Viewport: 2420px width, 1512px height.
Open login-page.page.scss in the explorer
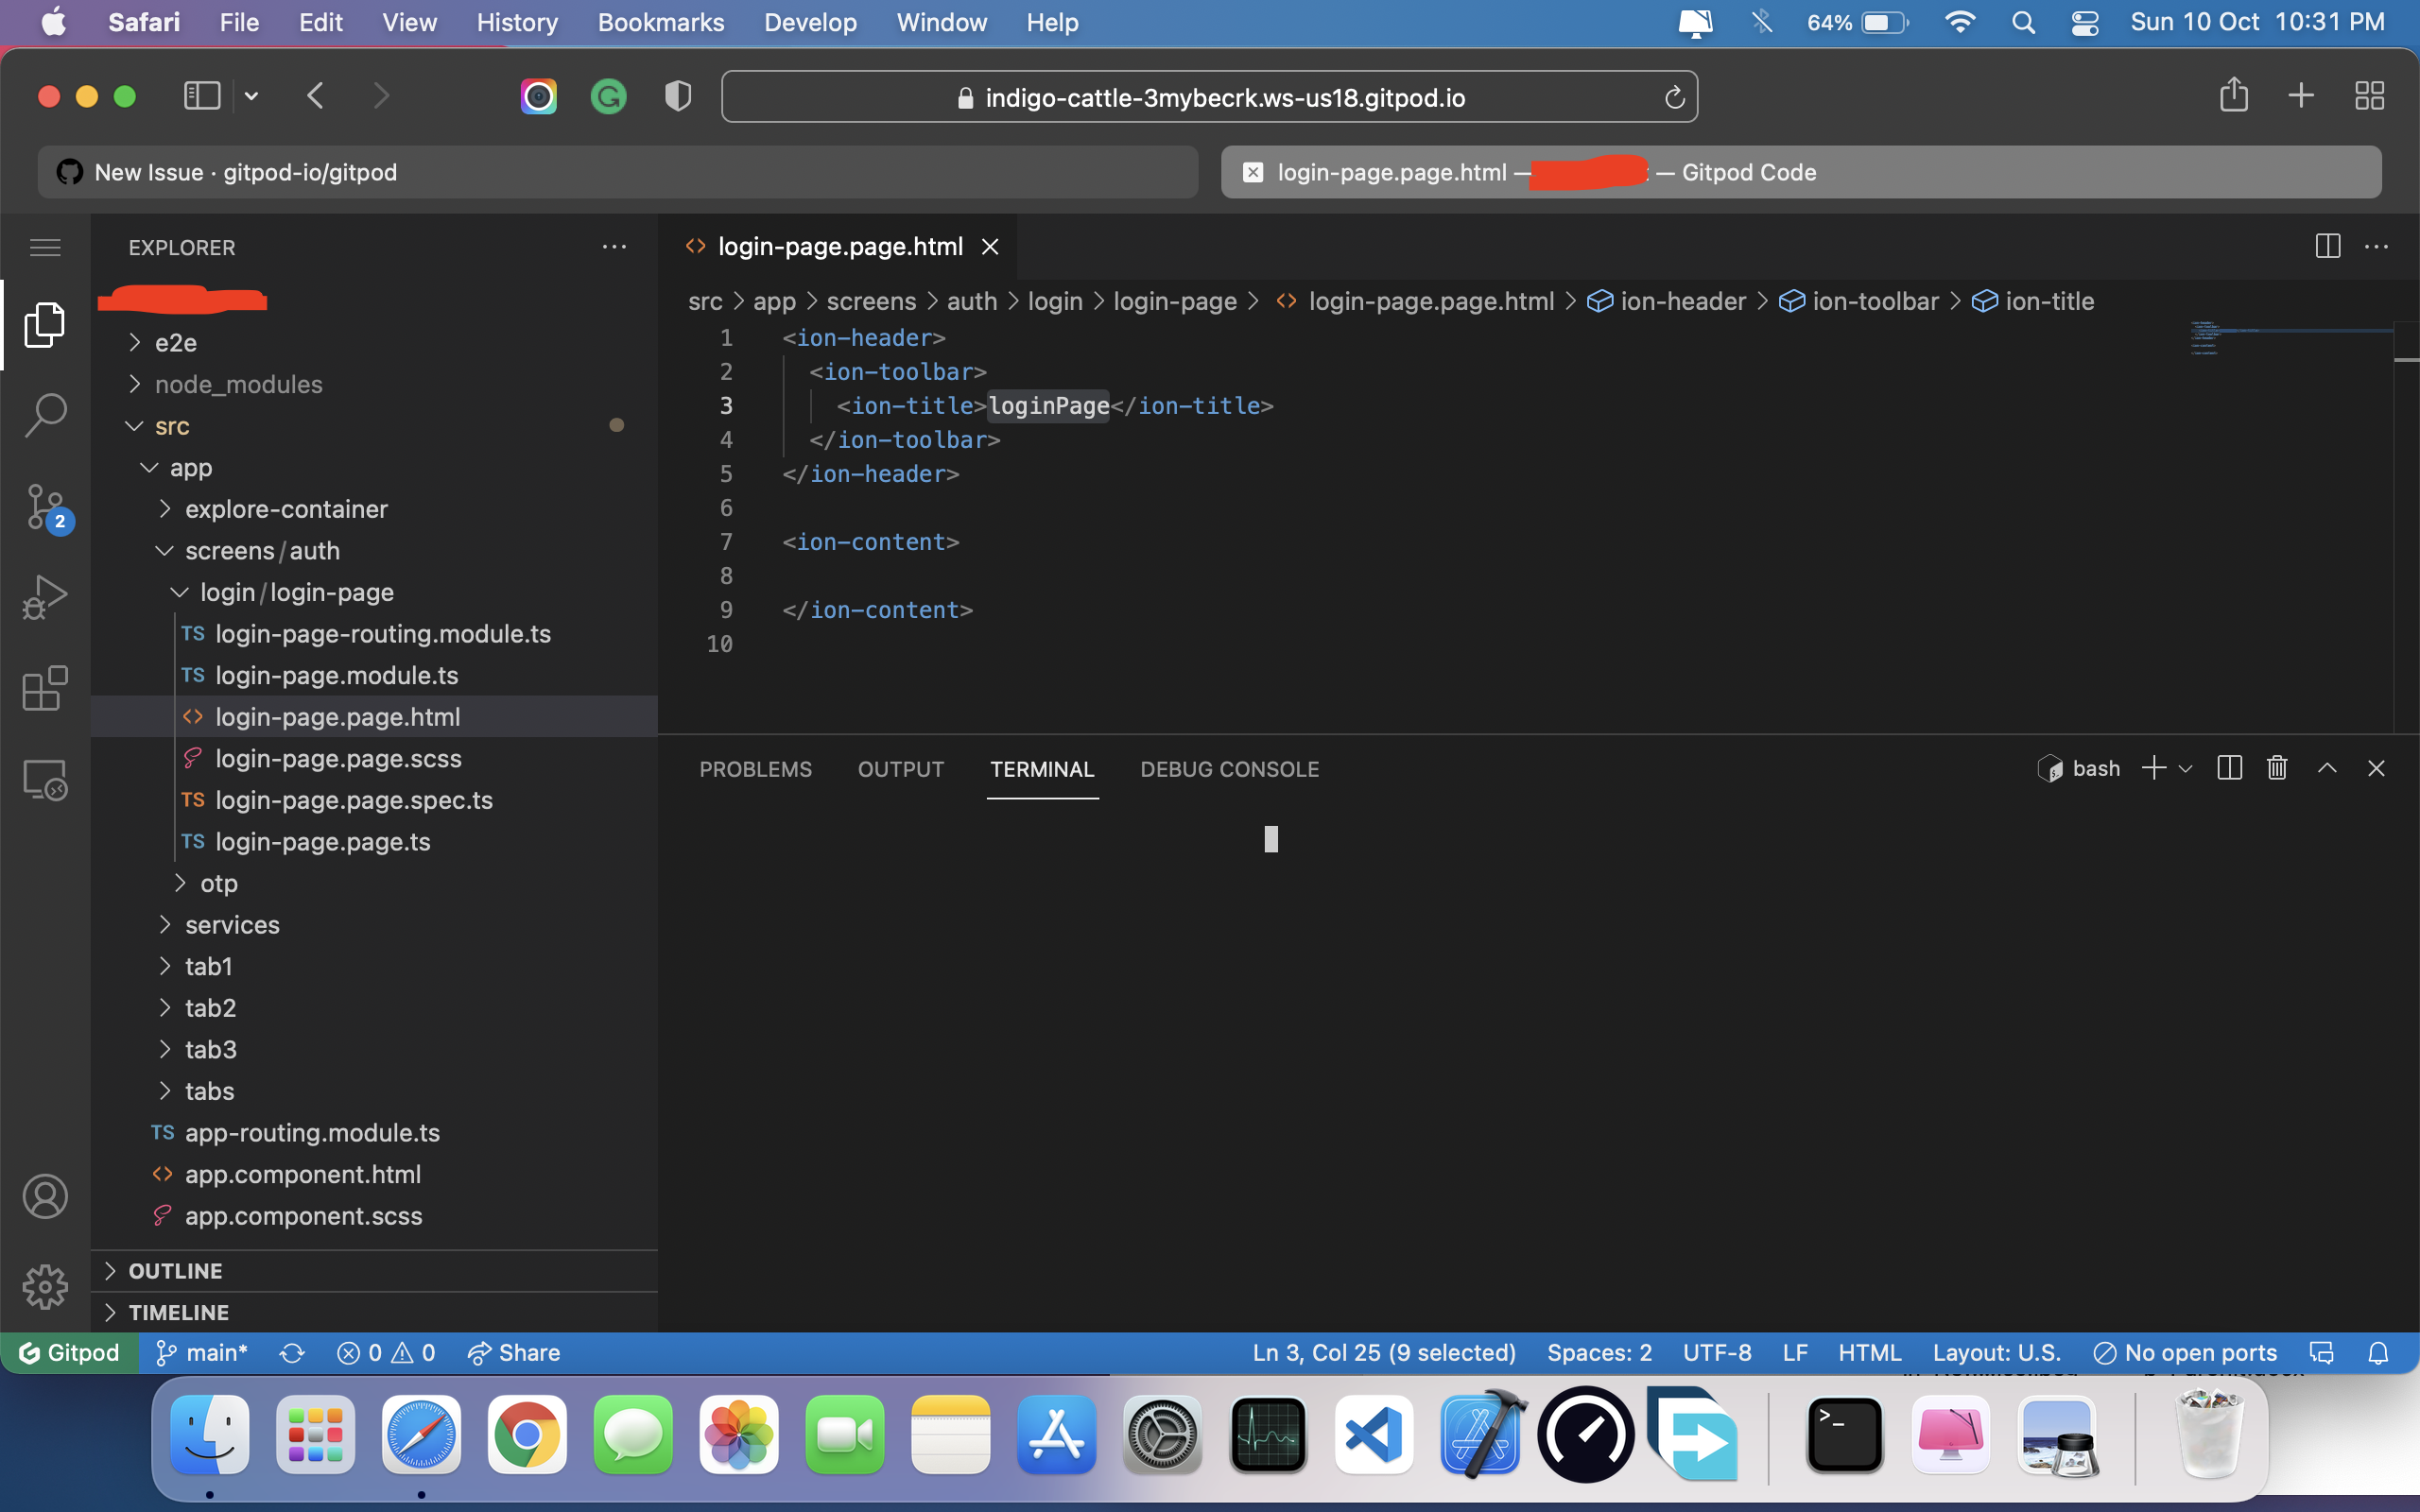pyautogui.click(x=375, y=758)
